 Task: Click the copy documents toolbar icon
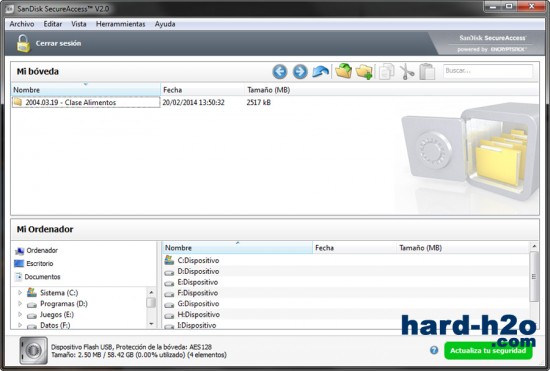(386, 72)
